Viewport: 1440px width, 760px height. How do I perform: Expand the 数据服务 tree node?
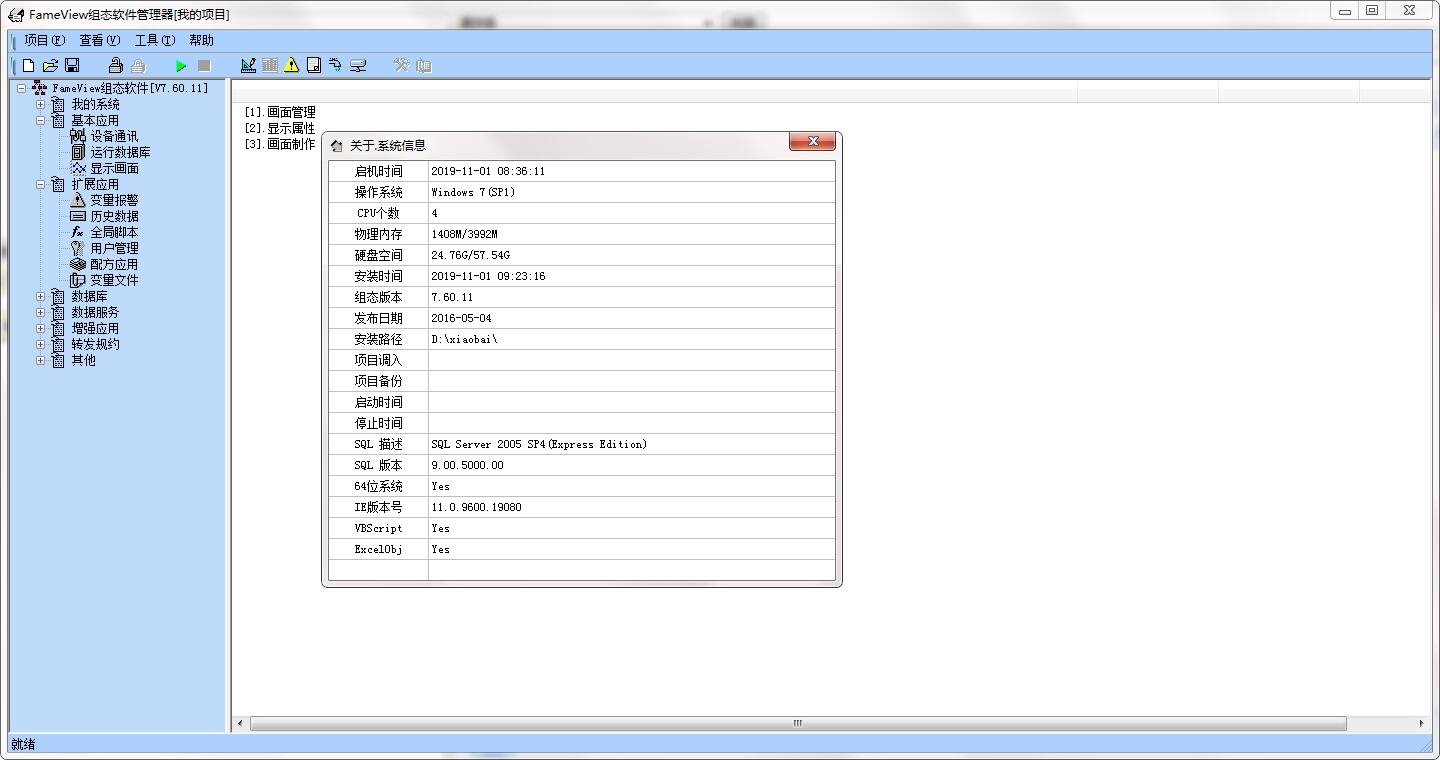[41, 312]
